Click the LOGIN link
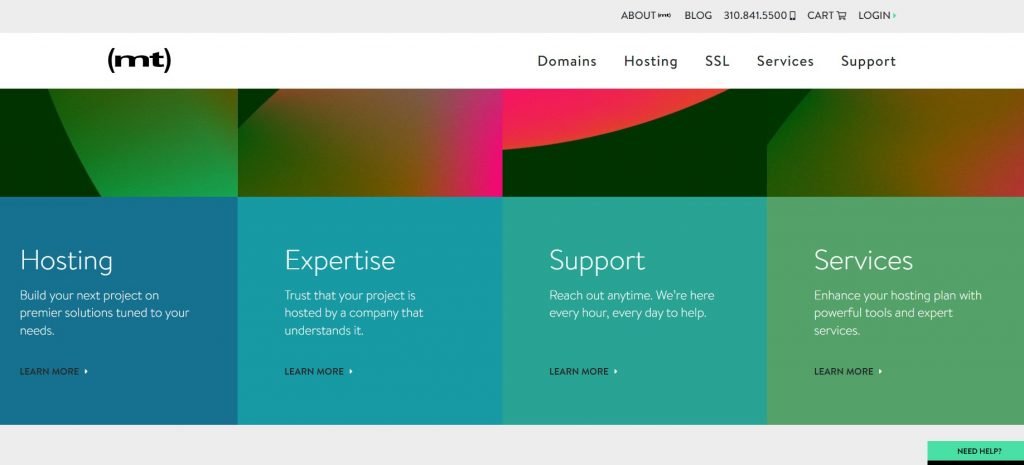The height and width of the screenshot is (465, 1024). click(873, 16)
